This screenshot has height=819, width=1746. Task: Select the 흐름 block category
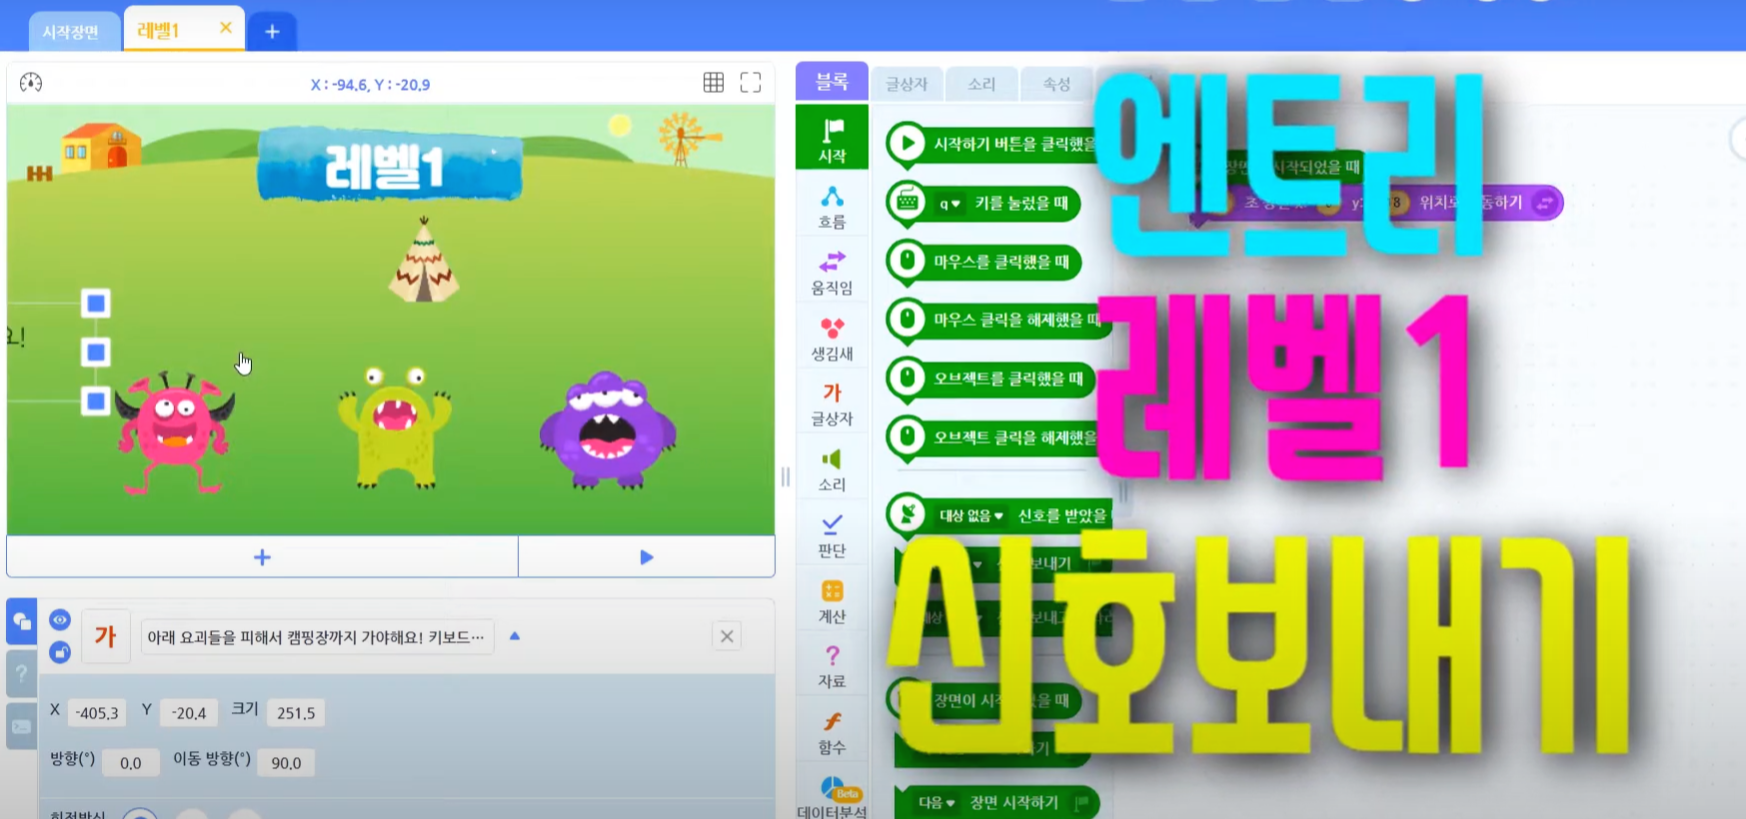click(832, 206)
